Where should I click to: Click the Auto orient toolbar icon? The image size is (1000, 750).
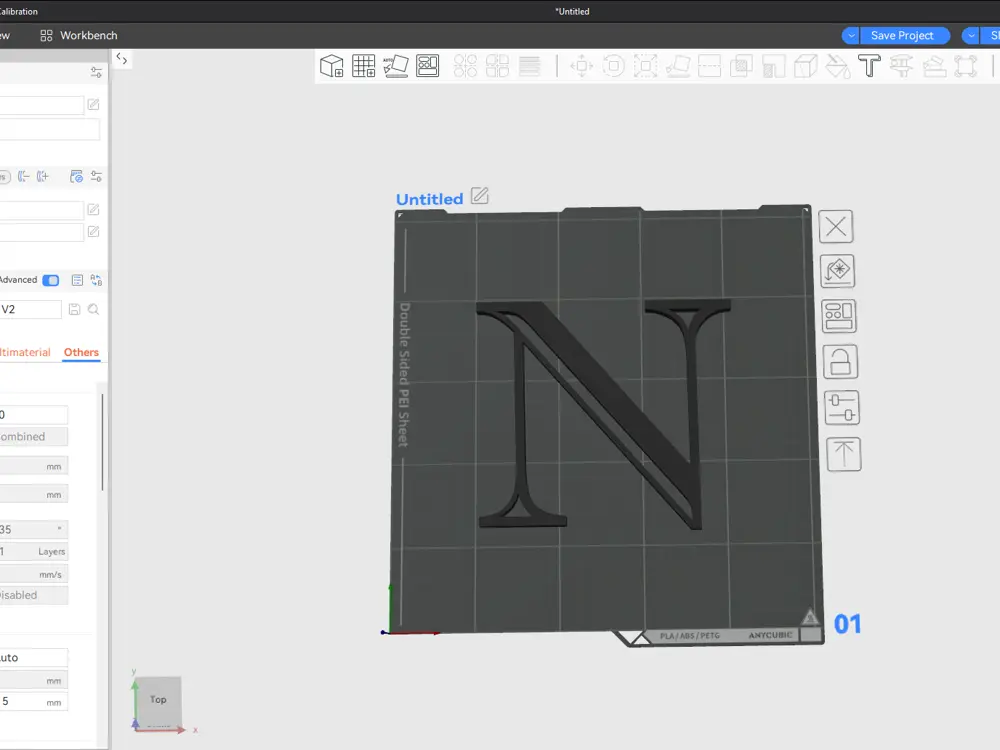tap(395, 66)
